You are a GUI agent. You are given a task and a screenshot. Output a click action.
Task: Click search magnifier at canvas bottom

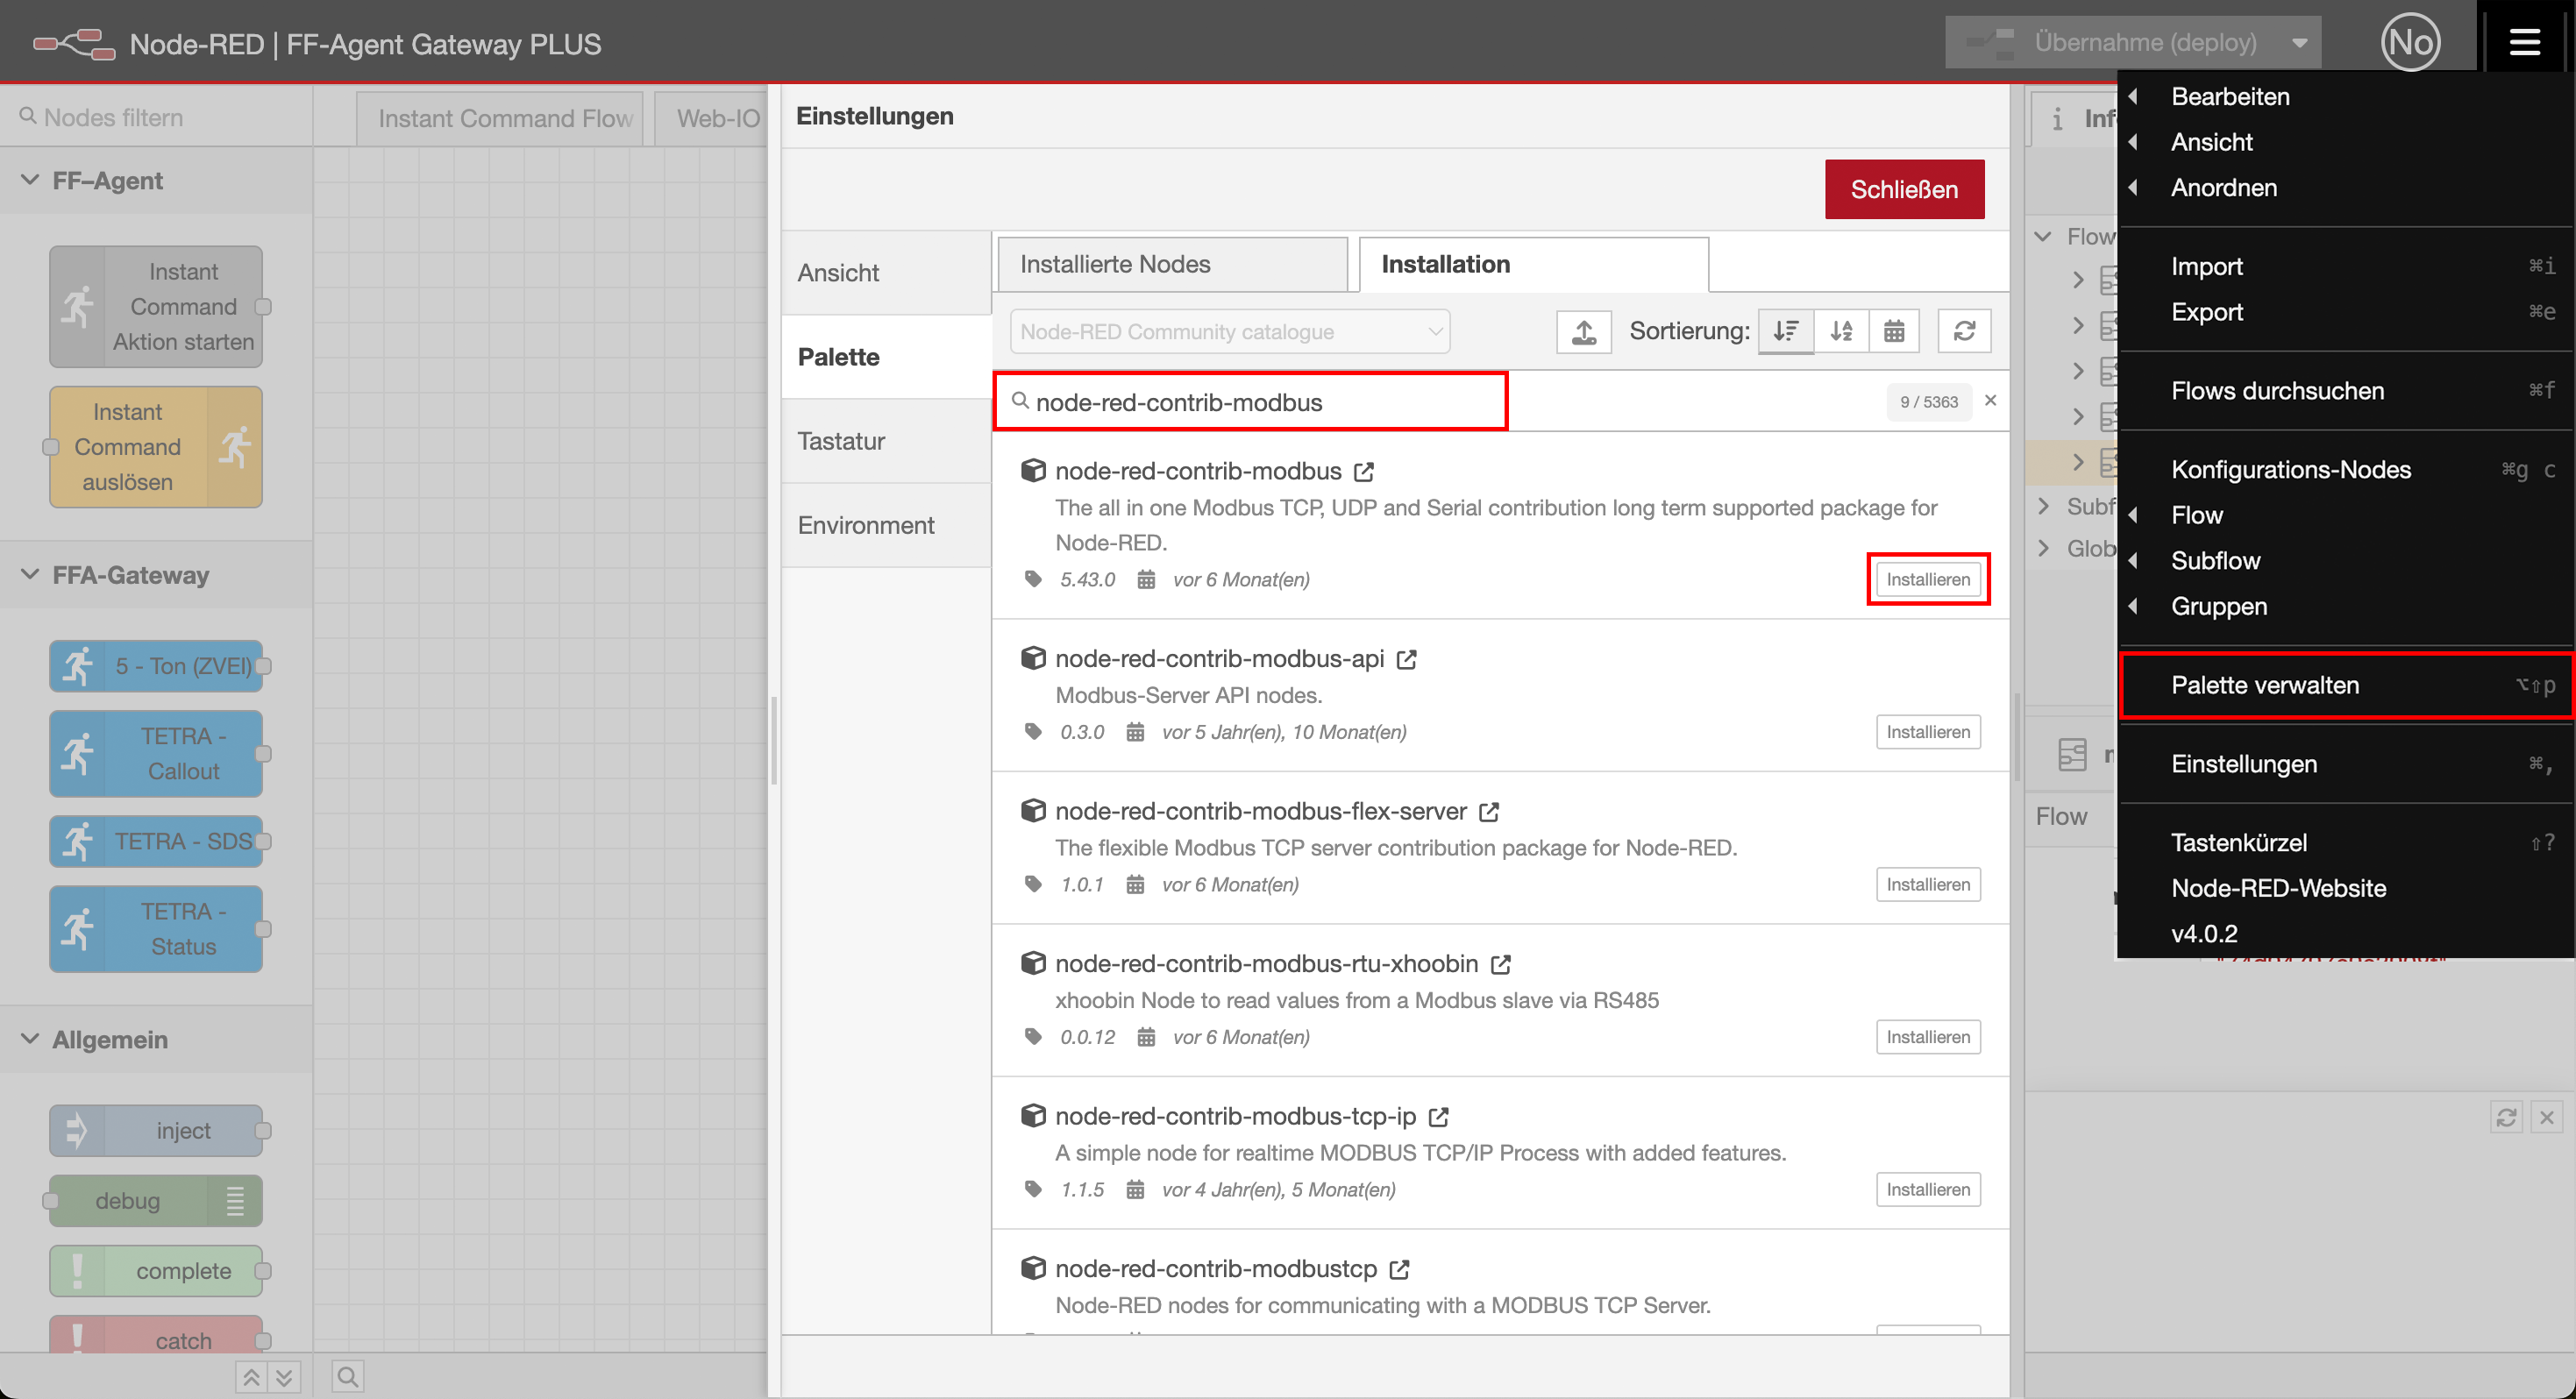(347, 1377)
